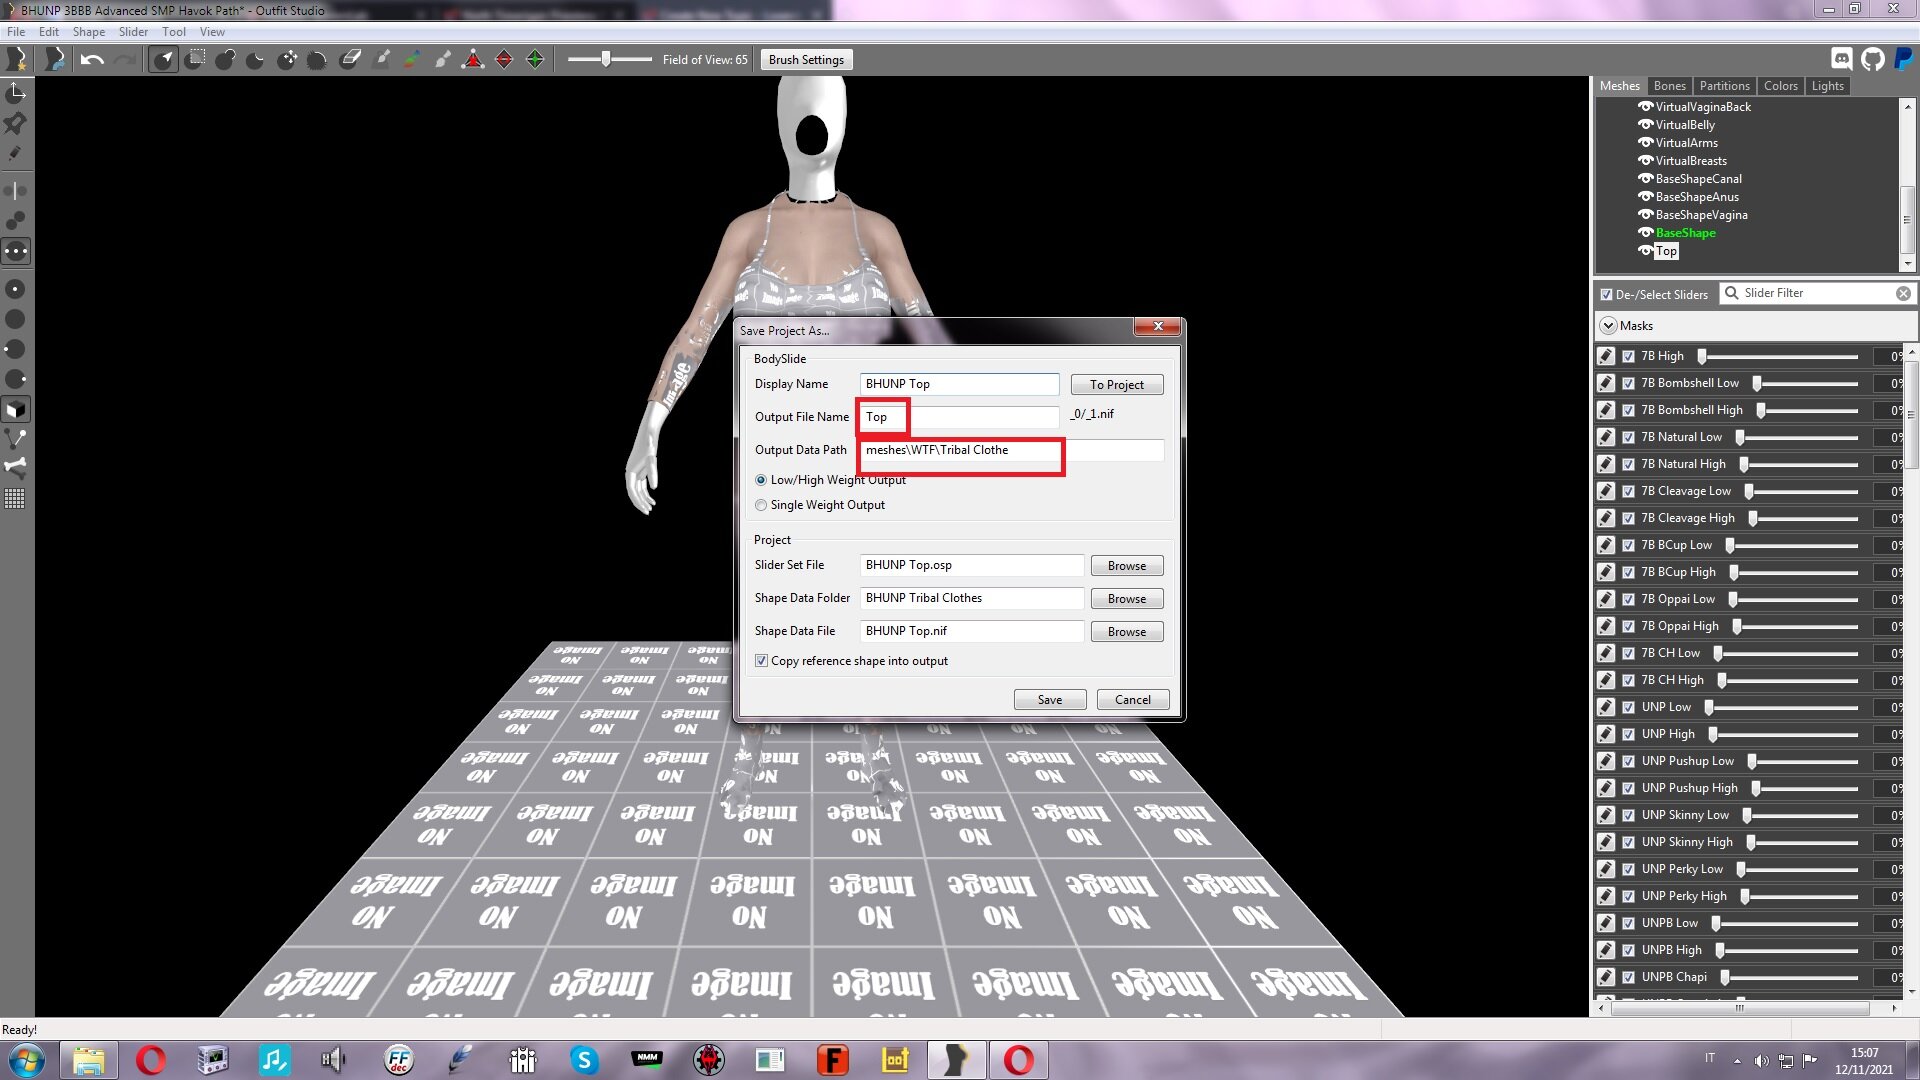This screenshot has height=1080, width=1920.
Task: Activate the Mask brush tool
Action: pyautogui.click(x=196, y=60)
